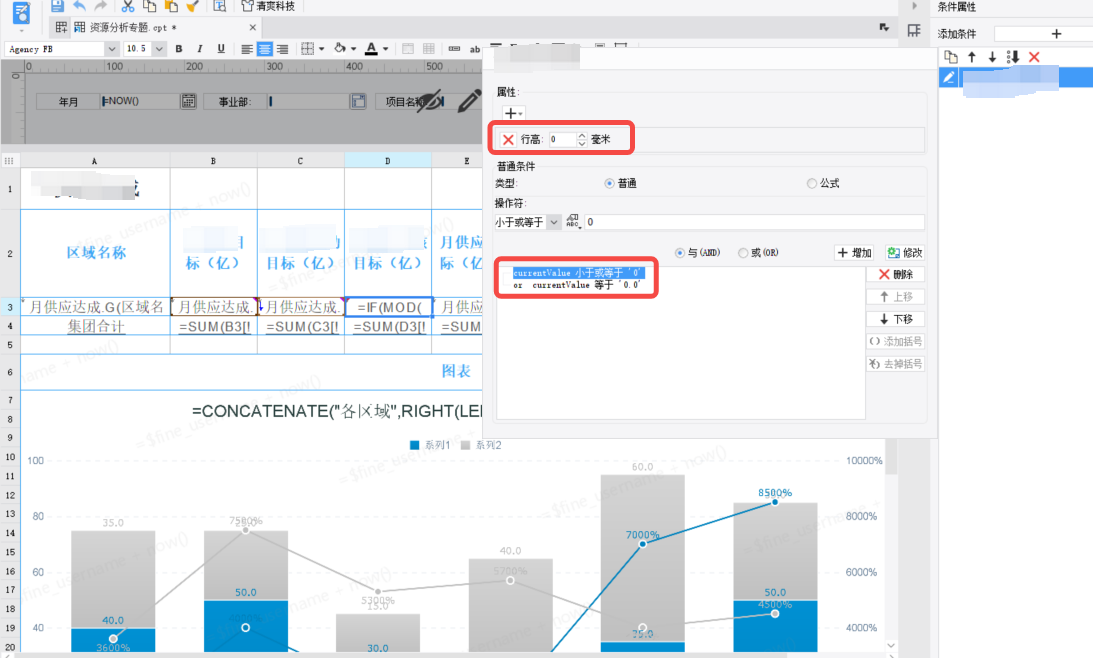Select cell D3 containing =IF(MOD(
This screenshot has height=658, width=1093.
click(x=388, y=307)
